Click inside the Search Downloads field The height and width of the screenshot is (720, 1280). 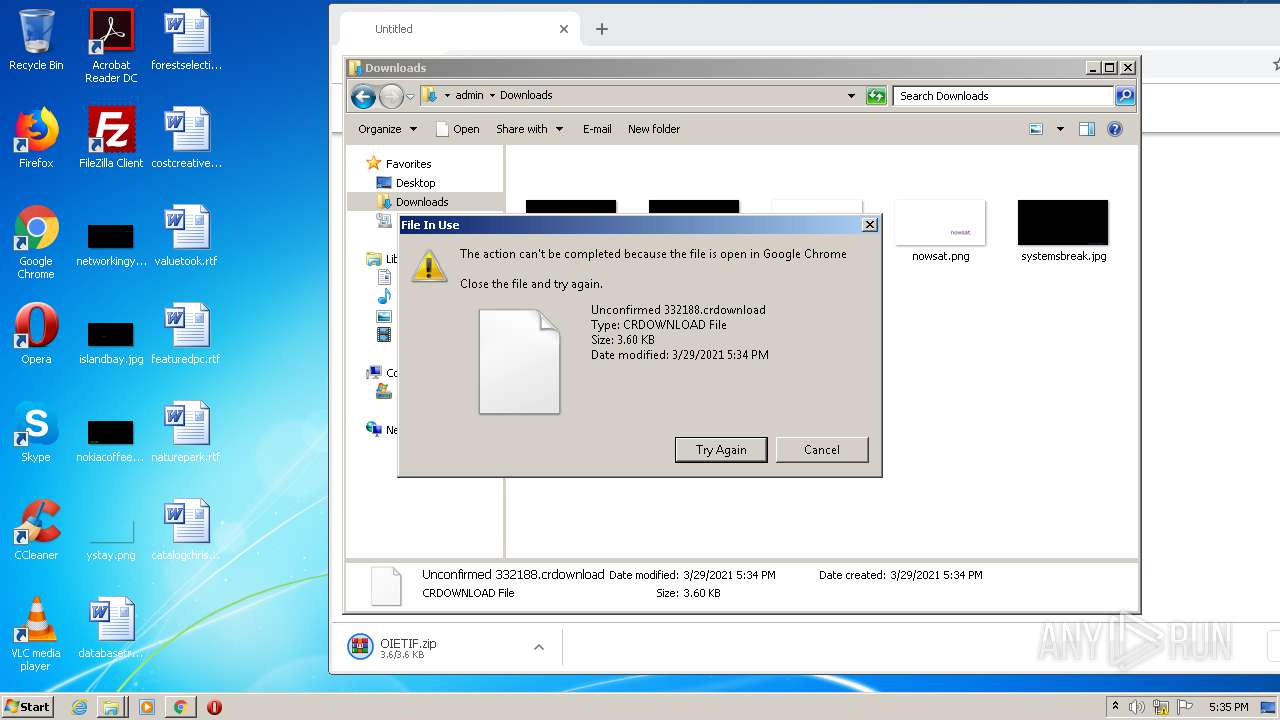point(1003,96)
